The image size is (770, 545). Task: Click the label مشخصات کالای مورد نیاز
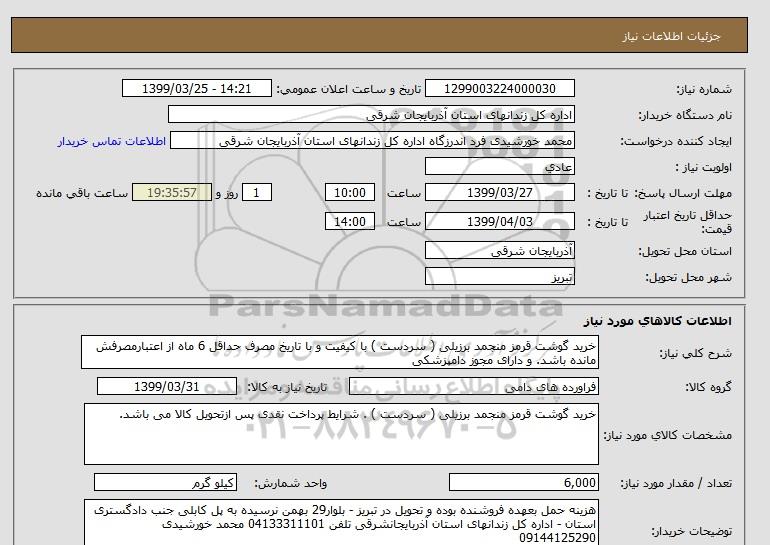[667, 435]
